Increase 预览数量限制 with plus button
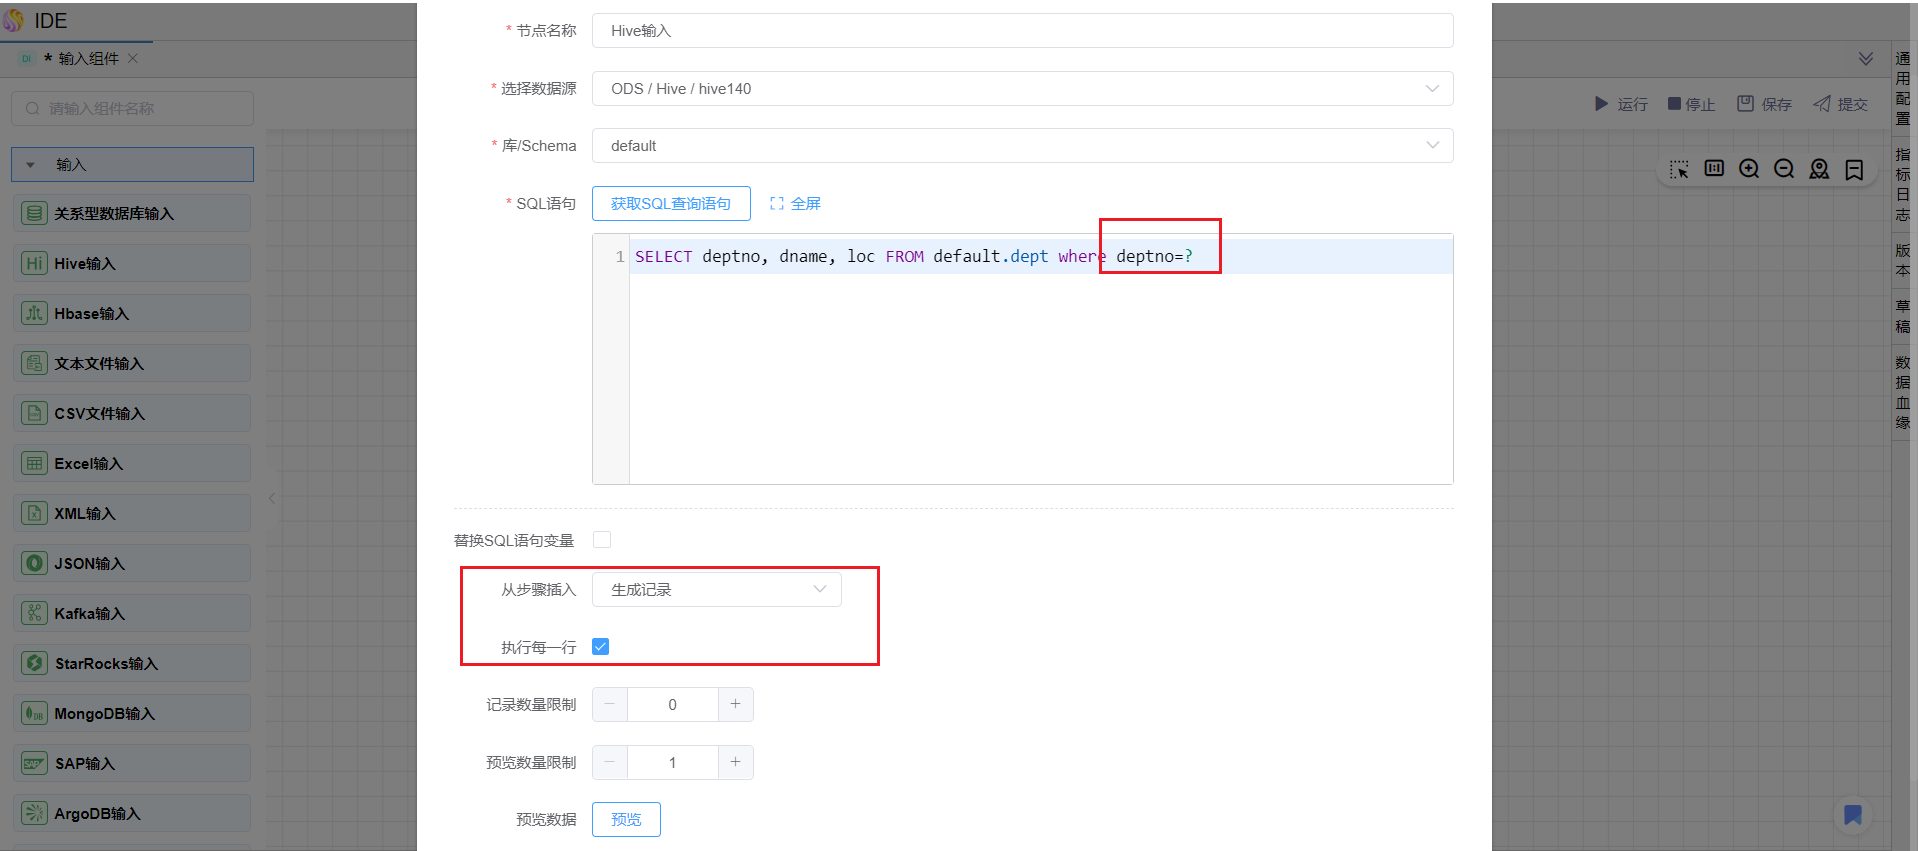The width and height of the screenshot is (1918, 851). (x=735, y=763)
